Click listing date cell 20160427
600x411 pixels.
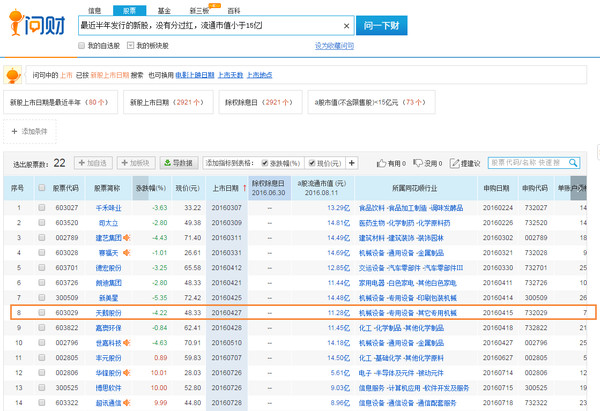tap(227, 313)
